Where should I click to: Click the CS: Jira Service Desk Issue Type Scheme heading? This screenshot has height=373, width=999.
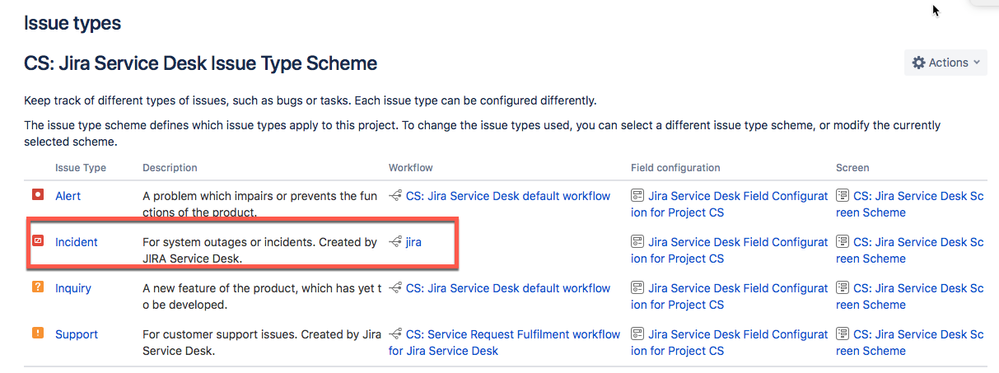click(x=200, y=63)
